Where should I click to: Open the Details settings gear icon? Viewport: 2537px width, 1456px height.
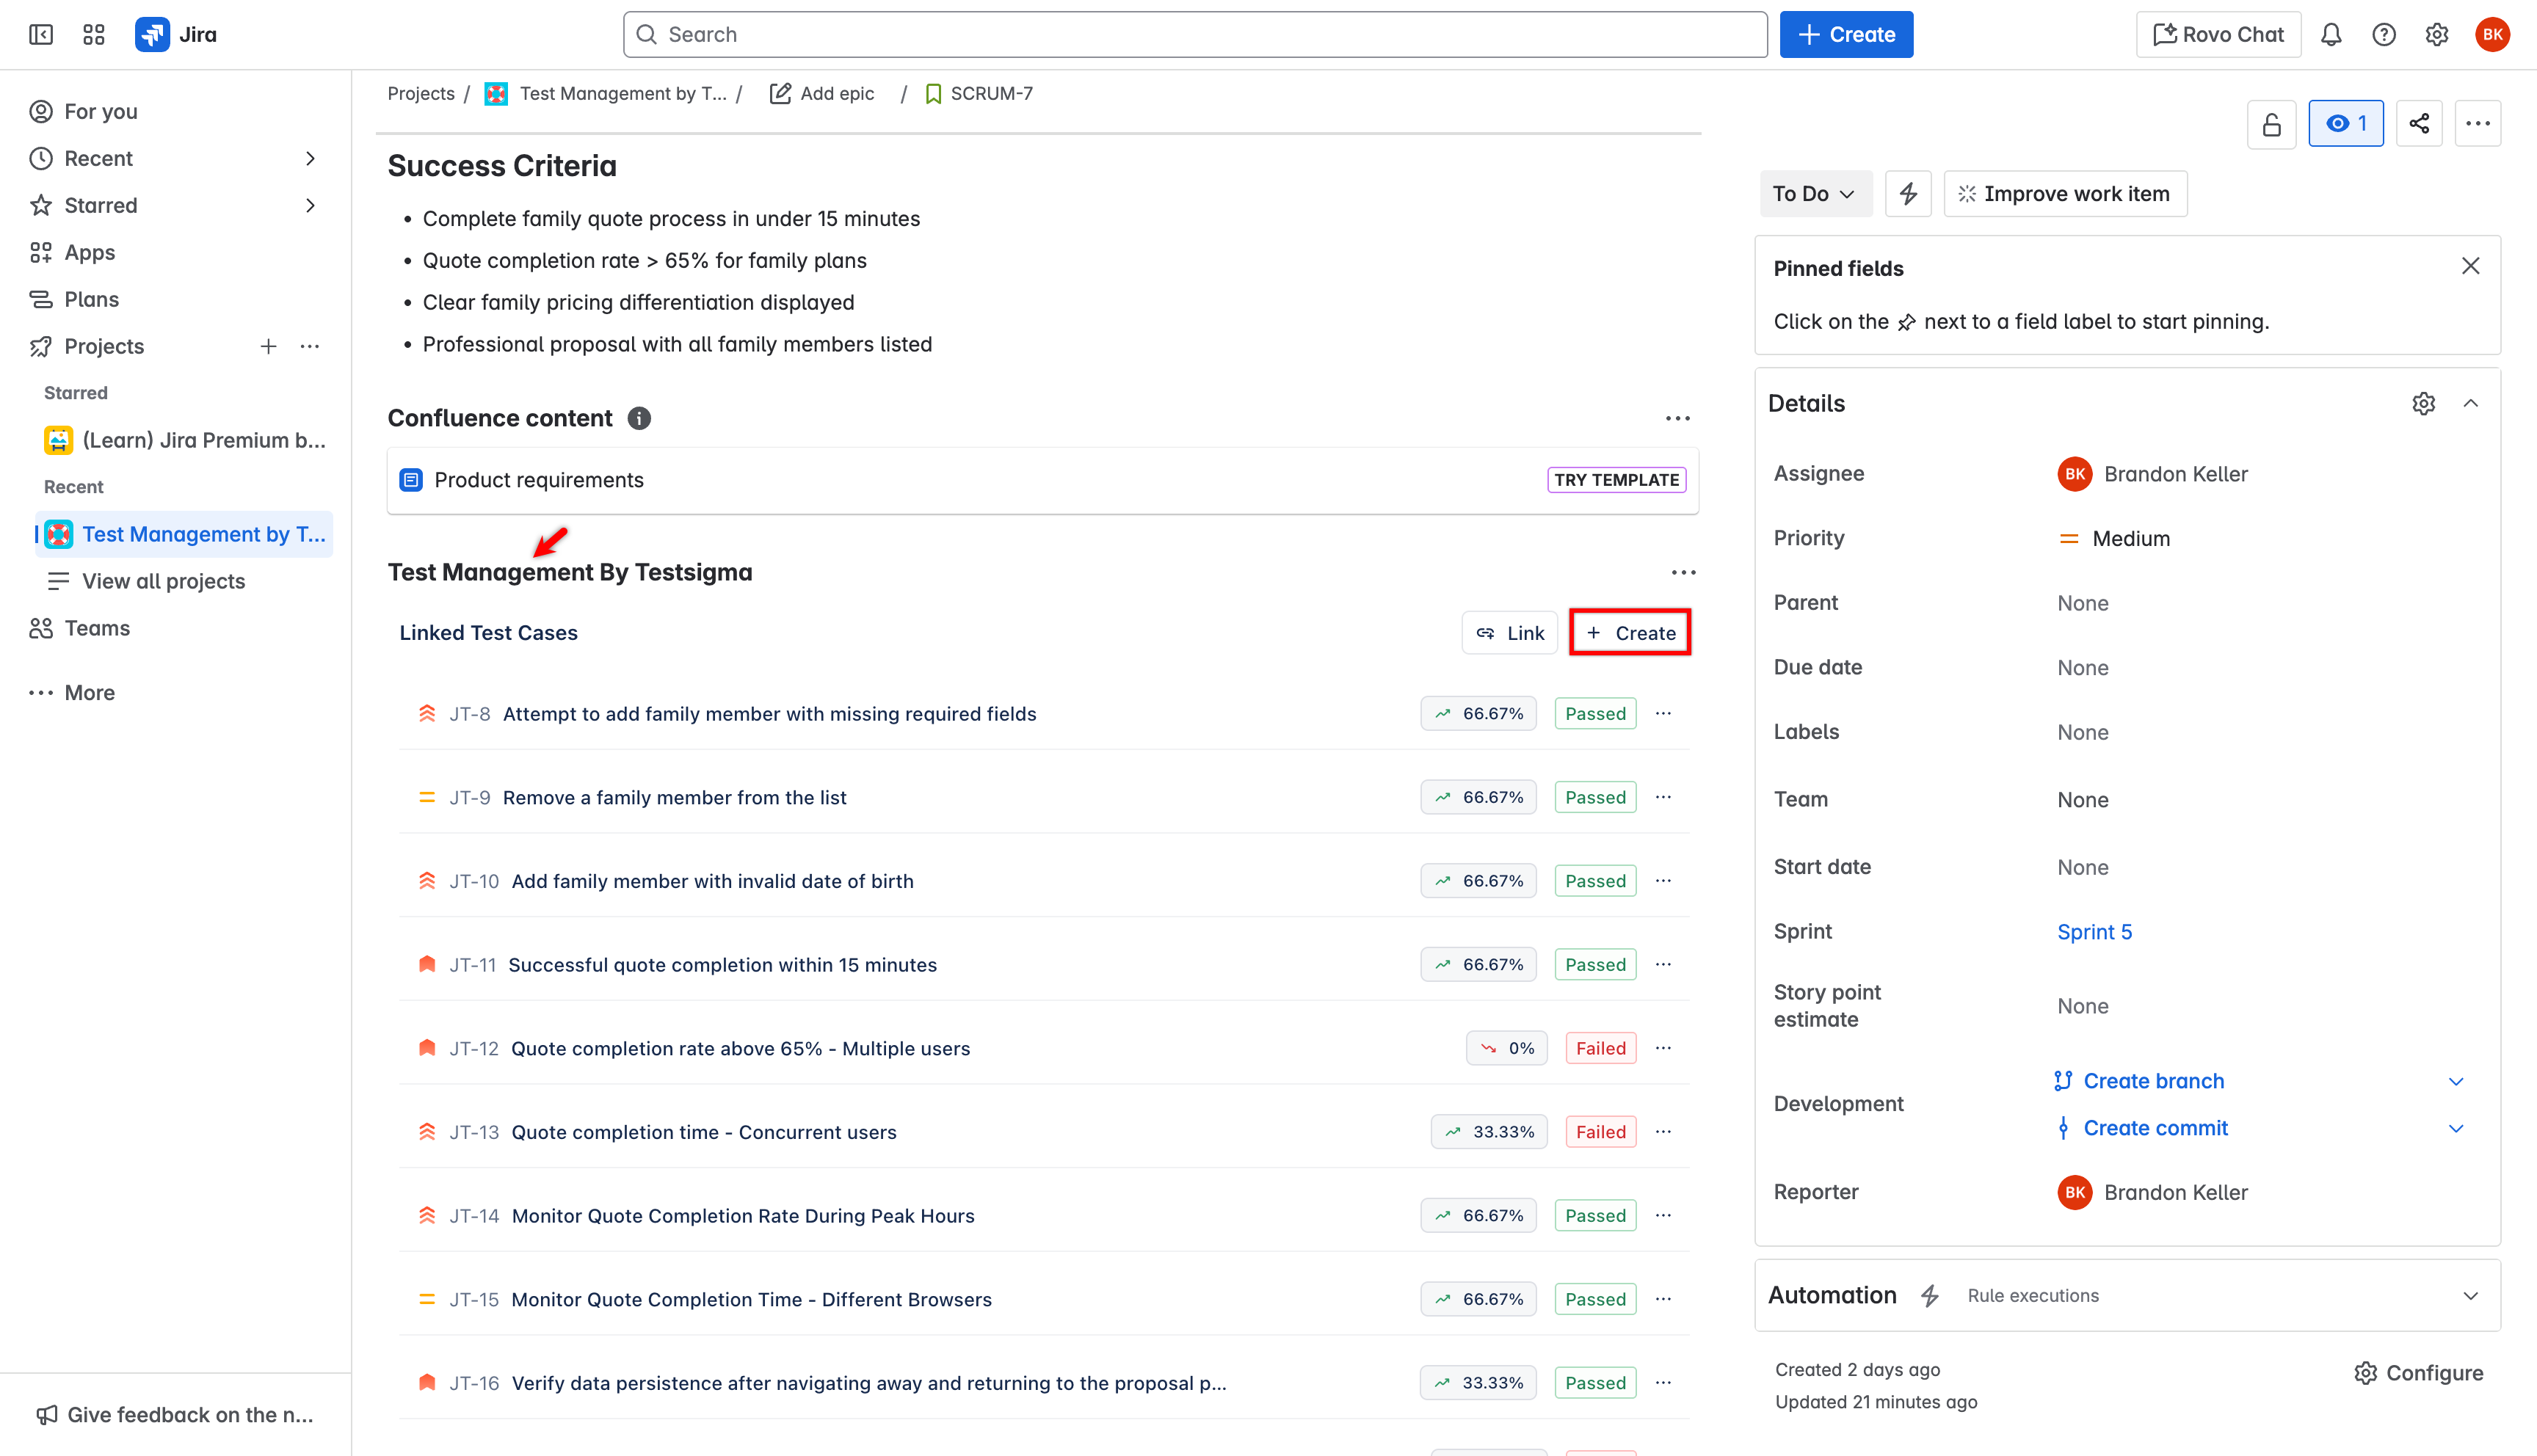click(2423, 404)
